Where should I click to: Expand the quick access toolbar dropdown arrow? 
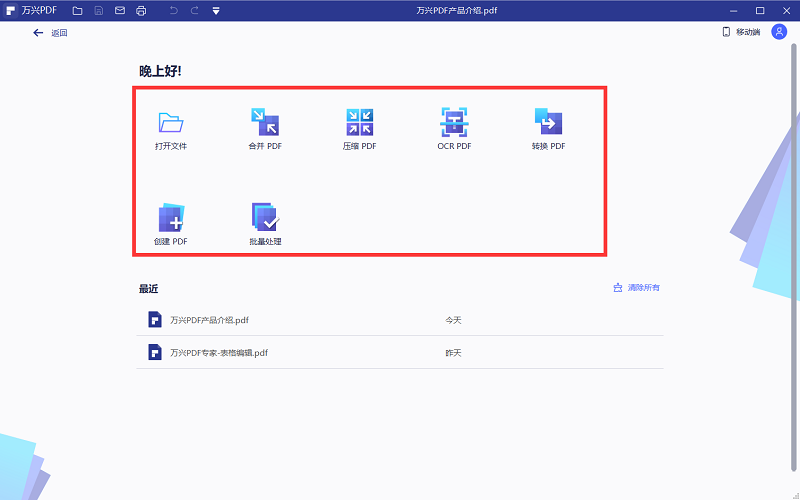pyautogui.click(x=216, y=11)
